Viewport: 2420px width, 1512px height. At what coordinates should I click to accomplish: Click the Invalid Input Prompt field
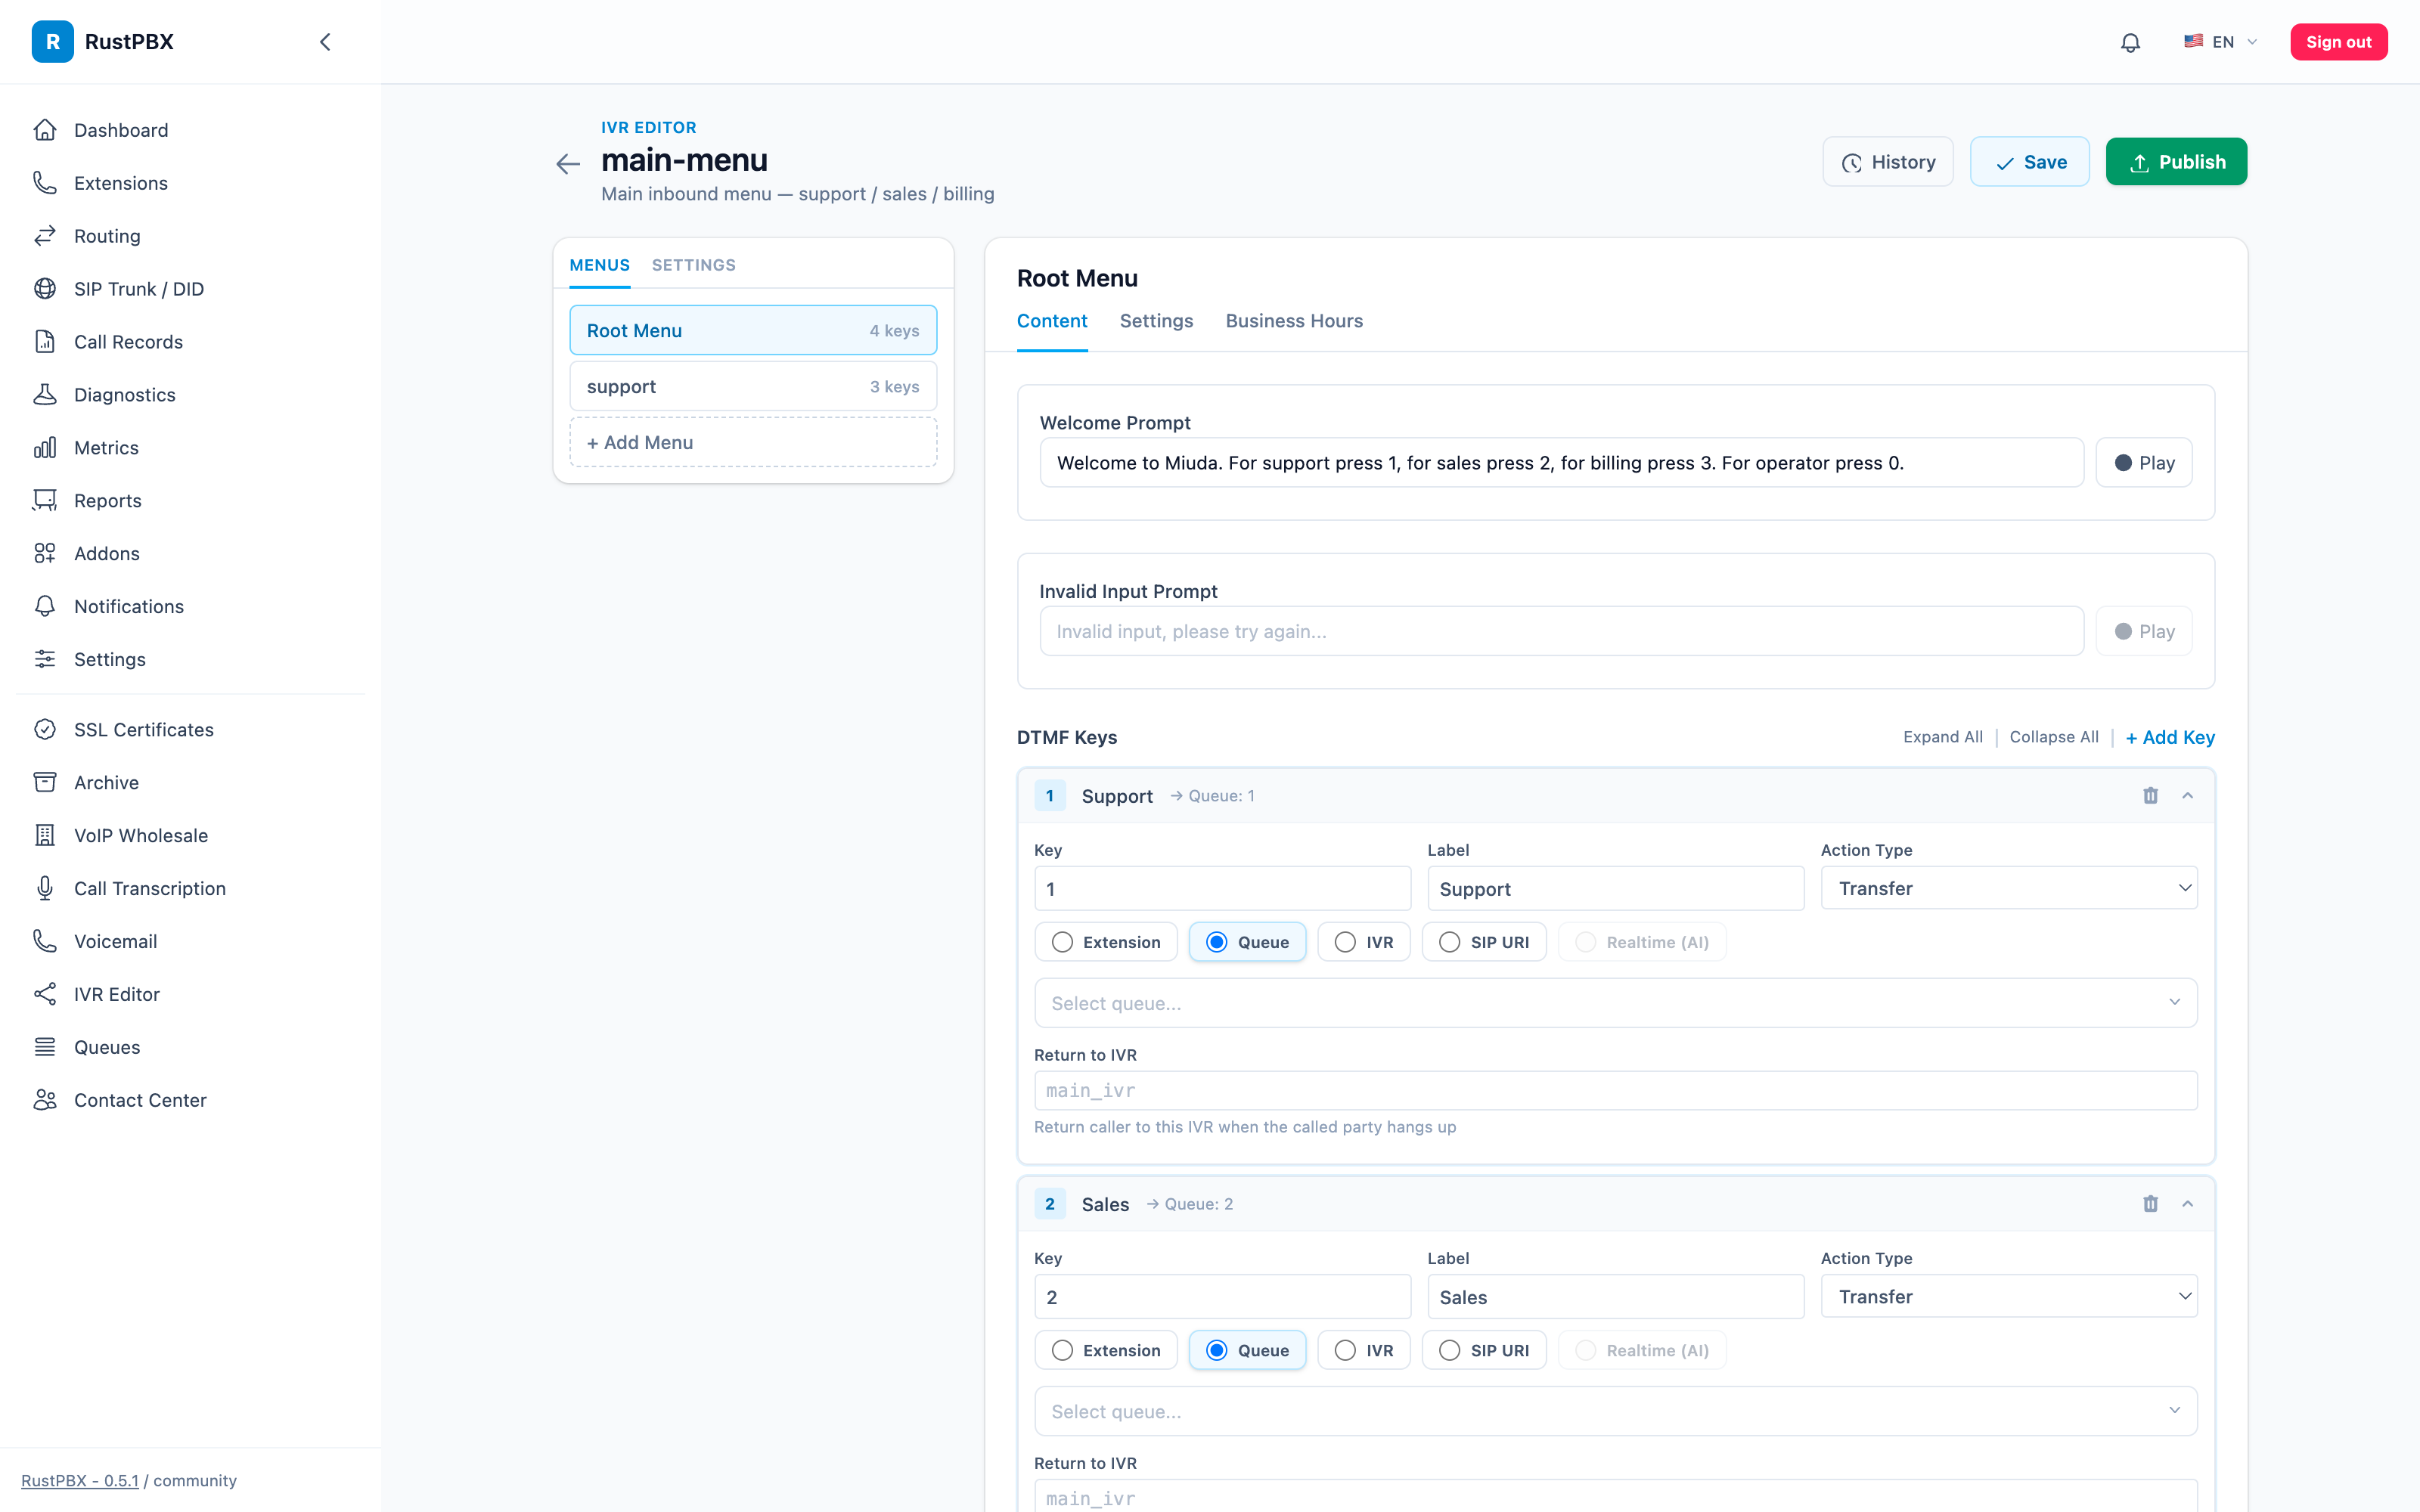[1562, 631]
